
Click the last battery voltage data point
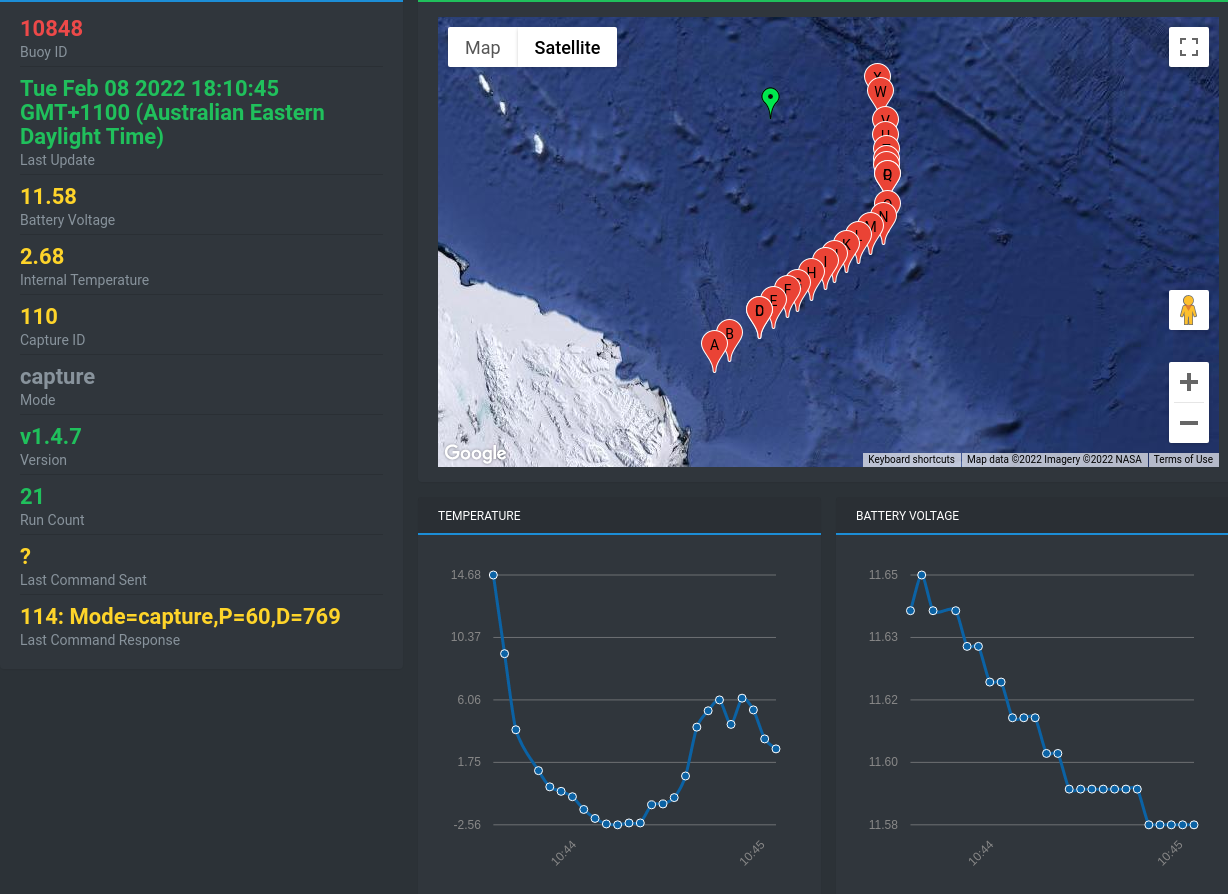click(x=1194, y=825)
